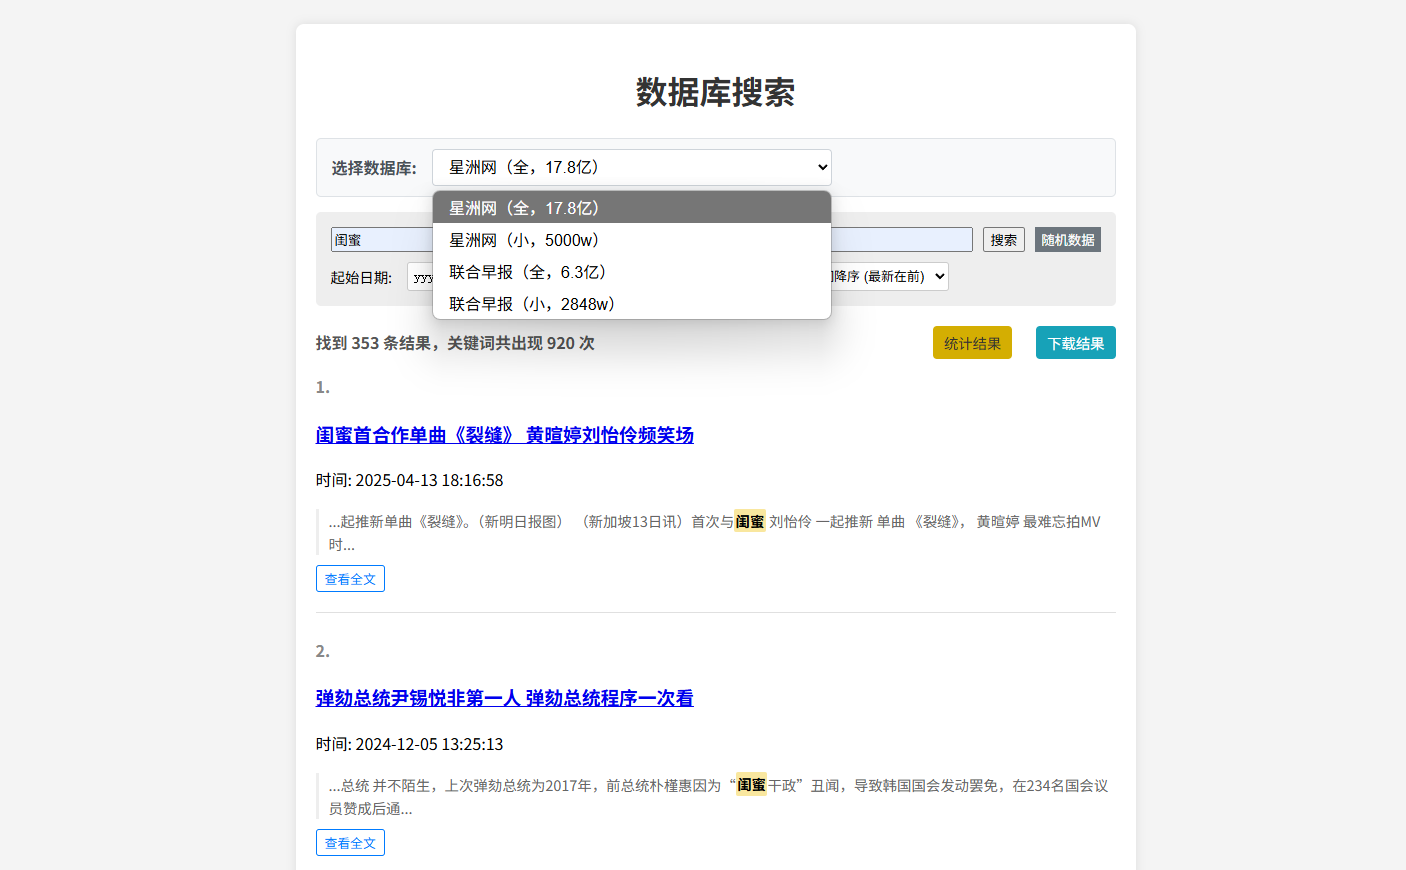Open the article 弹劾总统尹锡悦非第一人
The width and height of the screenshot is (1406, 870).
(505, 699)
